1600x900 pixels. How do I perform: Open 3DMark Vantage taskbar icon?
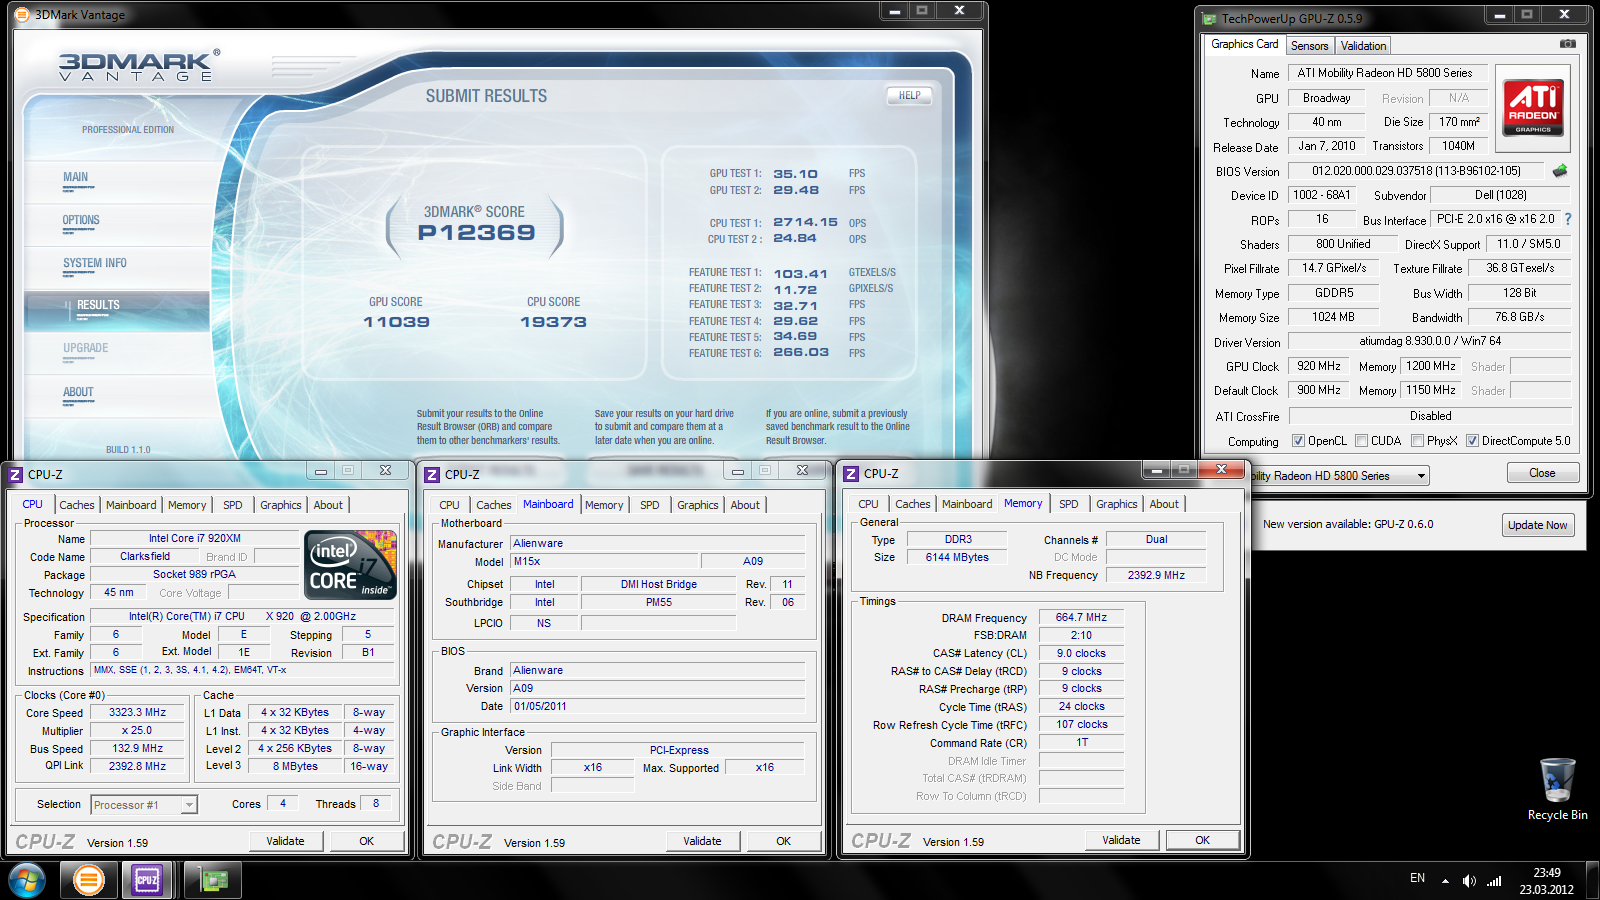coord(89,880)
